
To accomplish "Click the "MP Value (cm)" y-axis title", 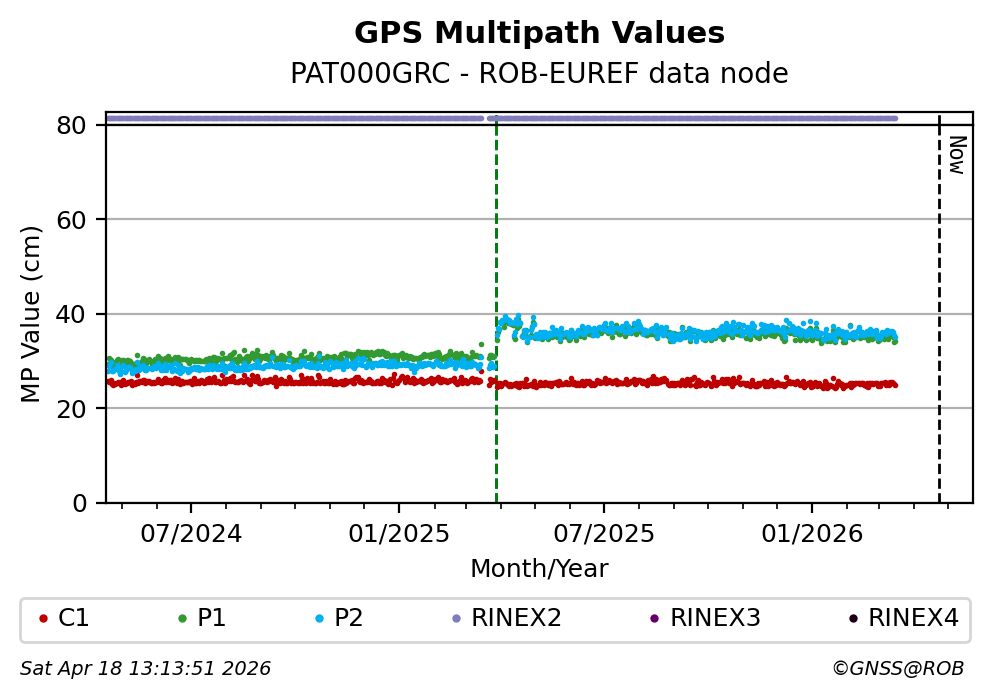I will [x=32, y=314].
